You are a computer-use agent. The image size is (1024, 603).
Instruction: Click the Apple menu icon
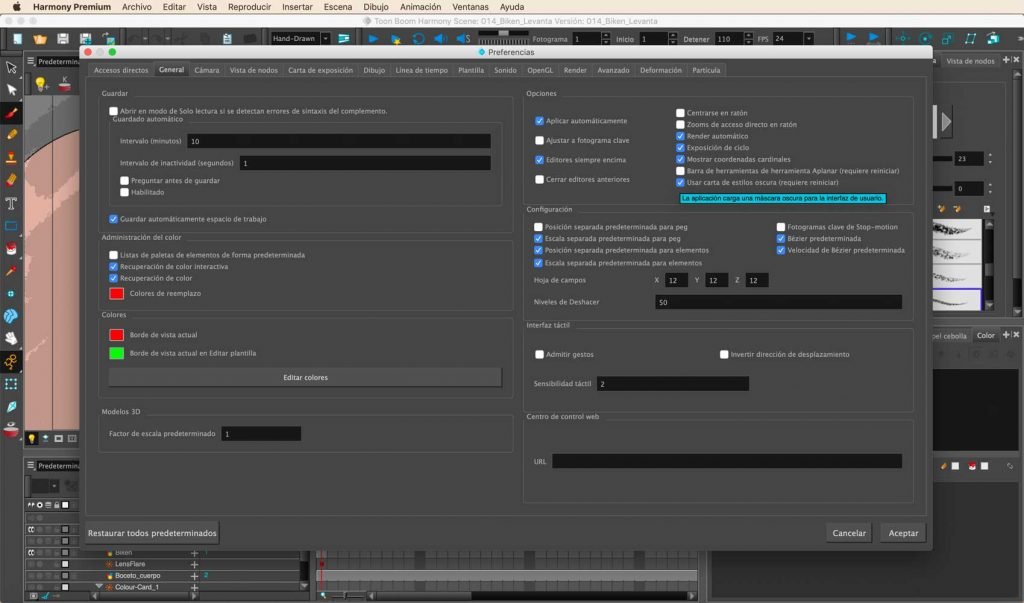(17, 7)
